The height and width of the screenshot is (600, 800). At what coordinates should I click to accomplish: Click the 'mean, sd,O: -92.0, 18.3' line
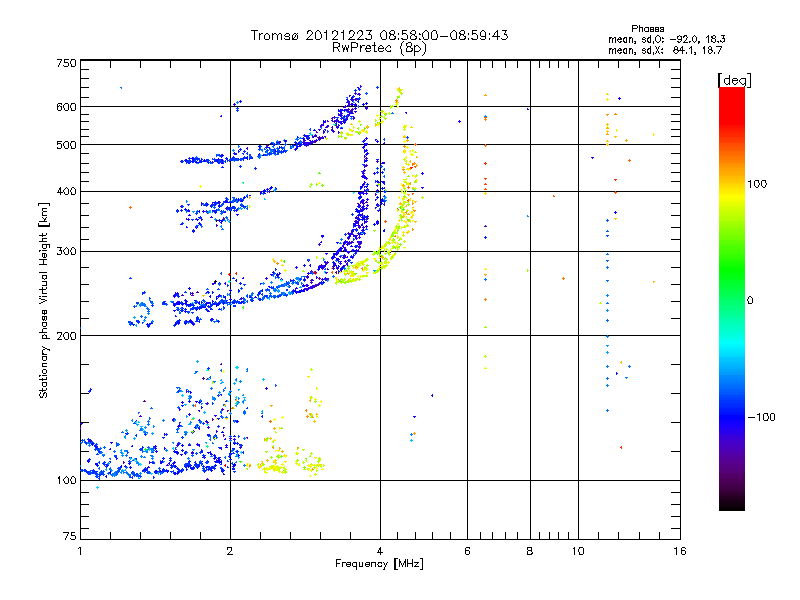pyautogui.click(x=666, y=39)
